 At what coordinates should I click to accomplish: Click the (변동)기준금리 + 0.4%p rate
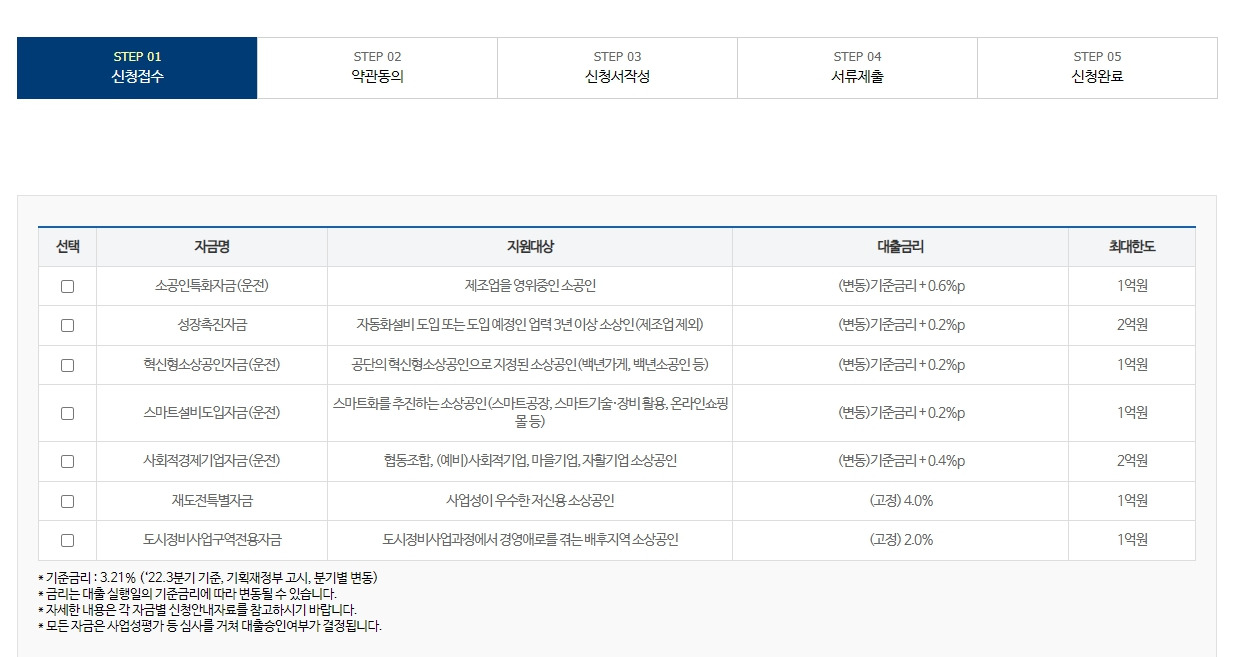(900, 461)
